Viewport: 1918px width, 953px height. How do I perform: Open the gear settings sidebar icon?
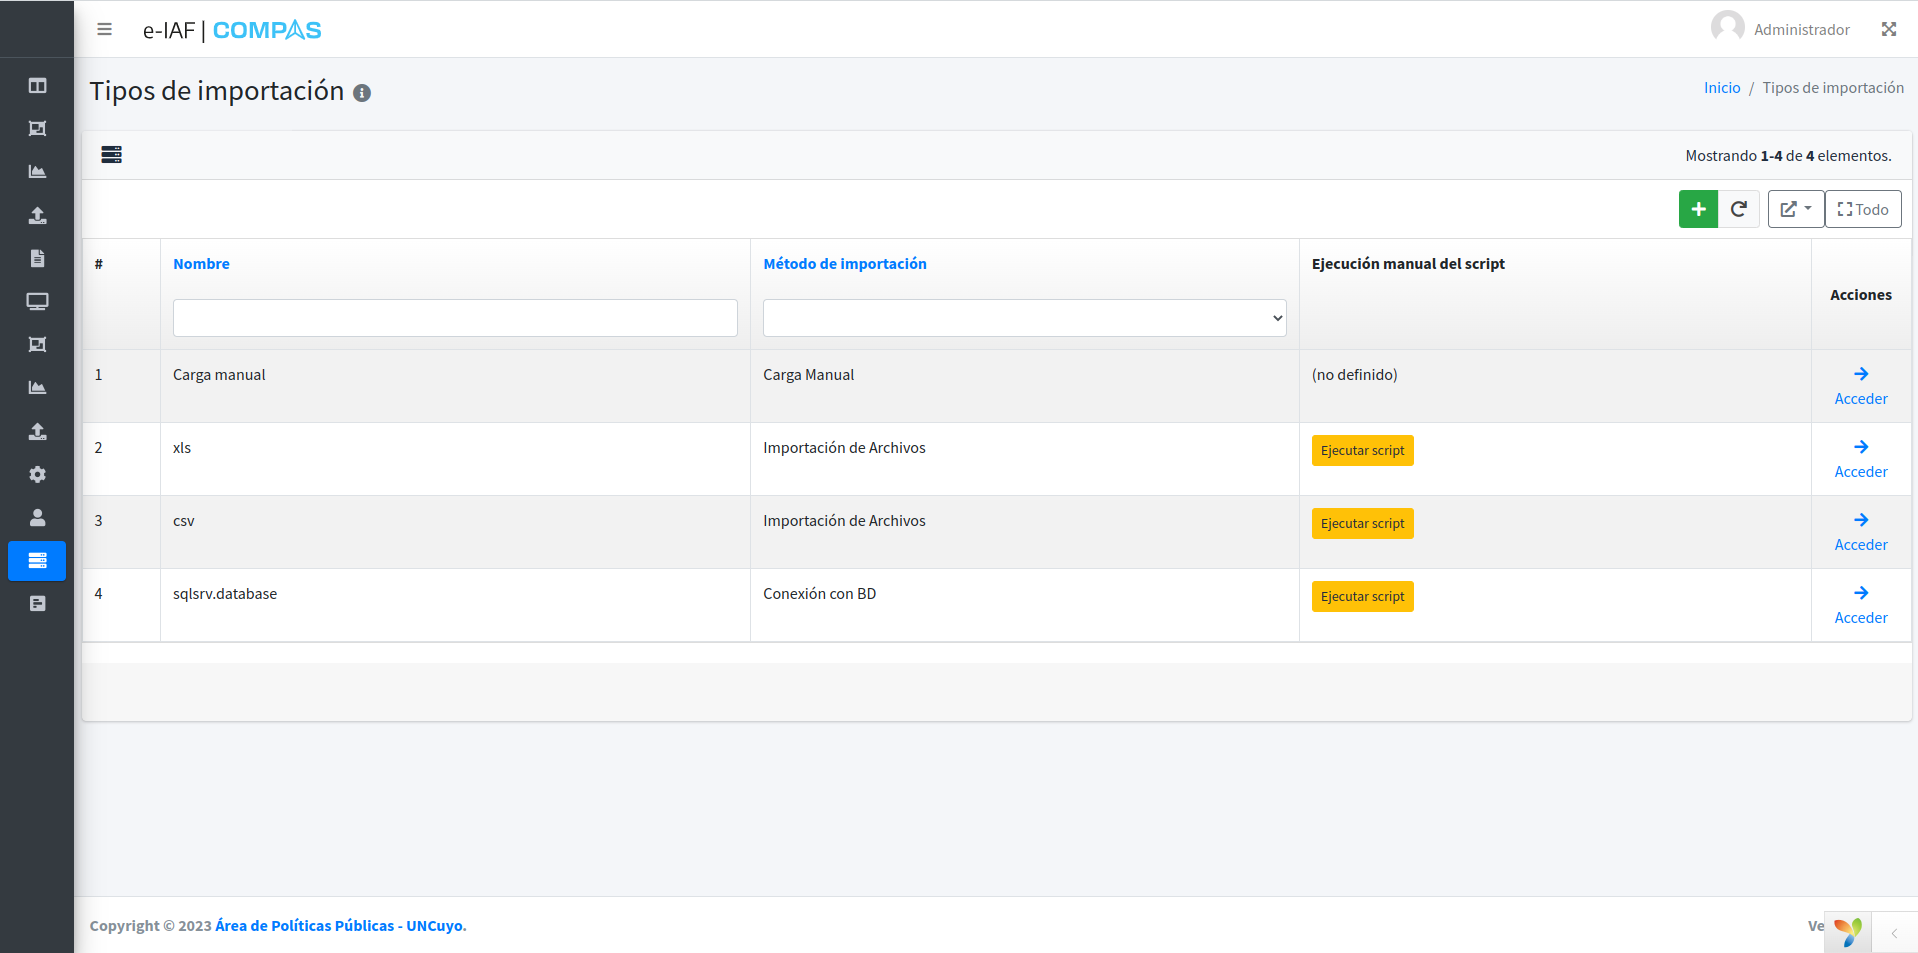tap(37, 474)
